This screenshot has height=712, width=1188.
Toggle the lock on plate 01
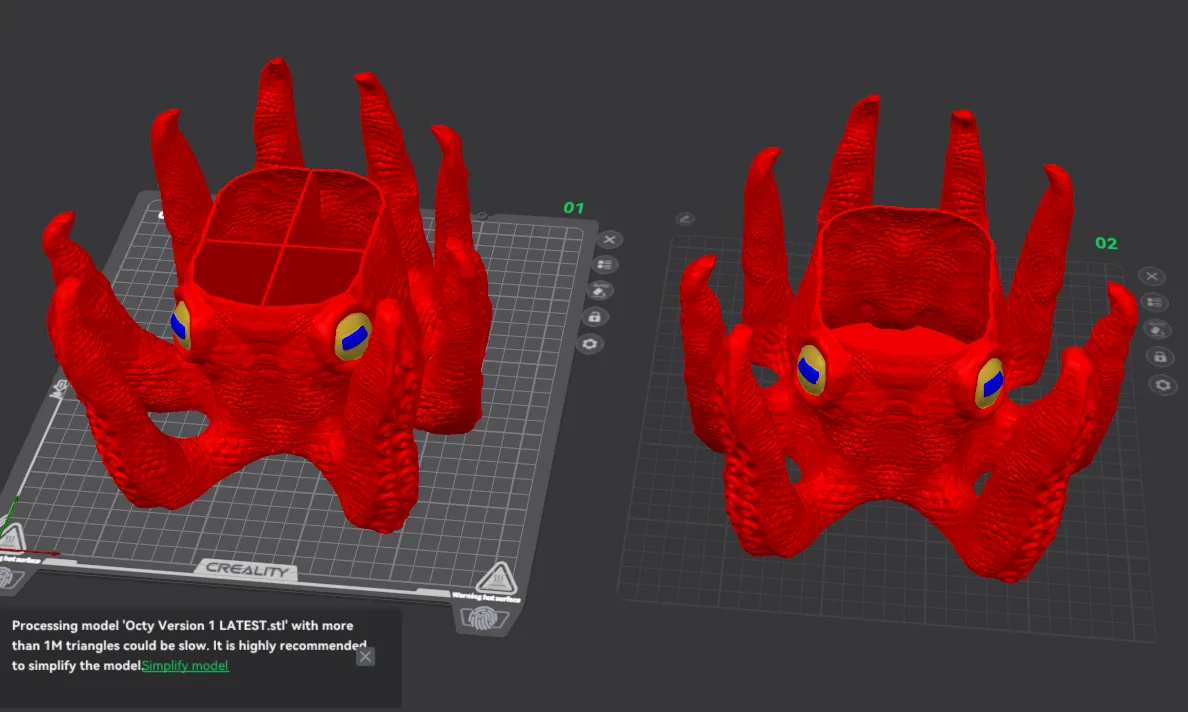click(595, 317)
